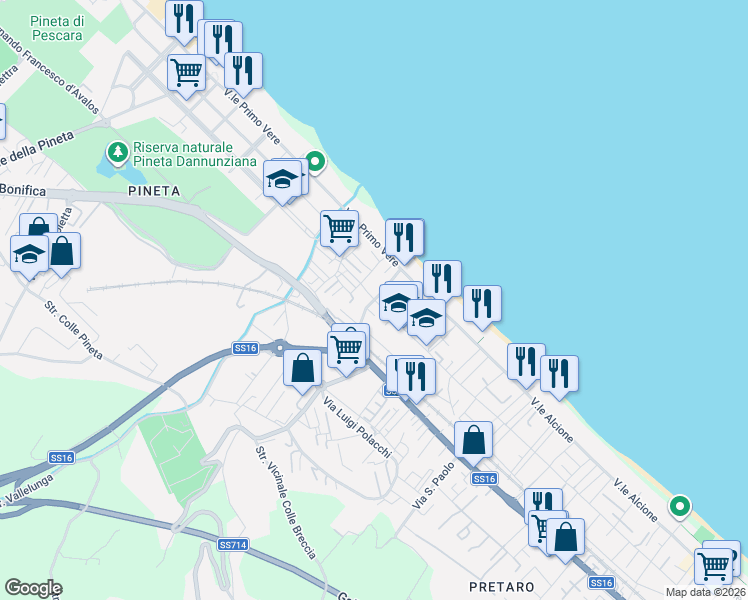
Task: Open the topmost restaurant marker on the coast
Action: click(x=184, y=22)
